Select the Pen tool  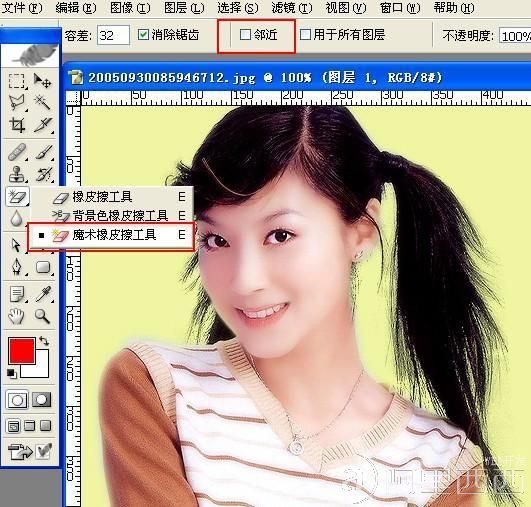(x=16, y=267)
